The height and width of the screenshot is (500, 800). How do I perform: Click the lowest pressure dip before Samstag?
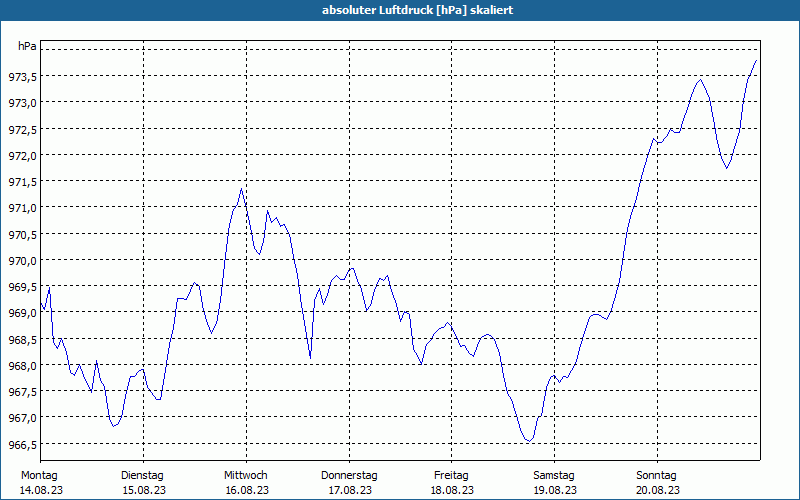(x=530, y=441)
